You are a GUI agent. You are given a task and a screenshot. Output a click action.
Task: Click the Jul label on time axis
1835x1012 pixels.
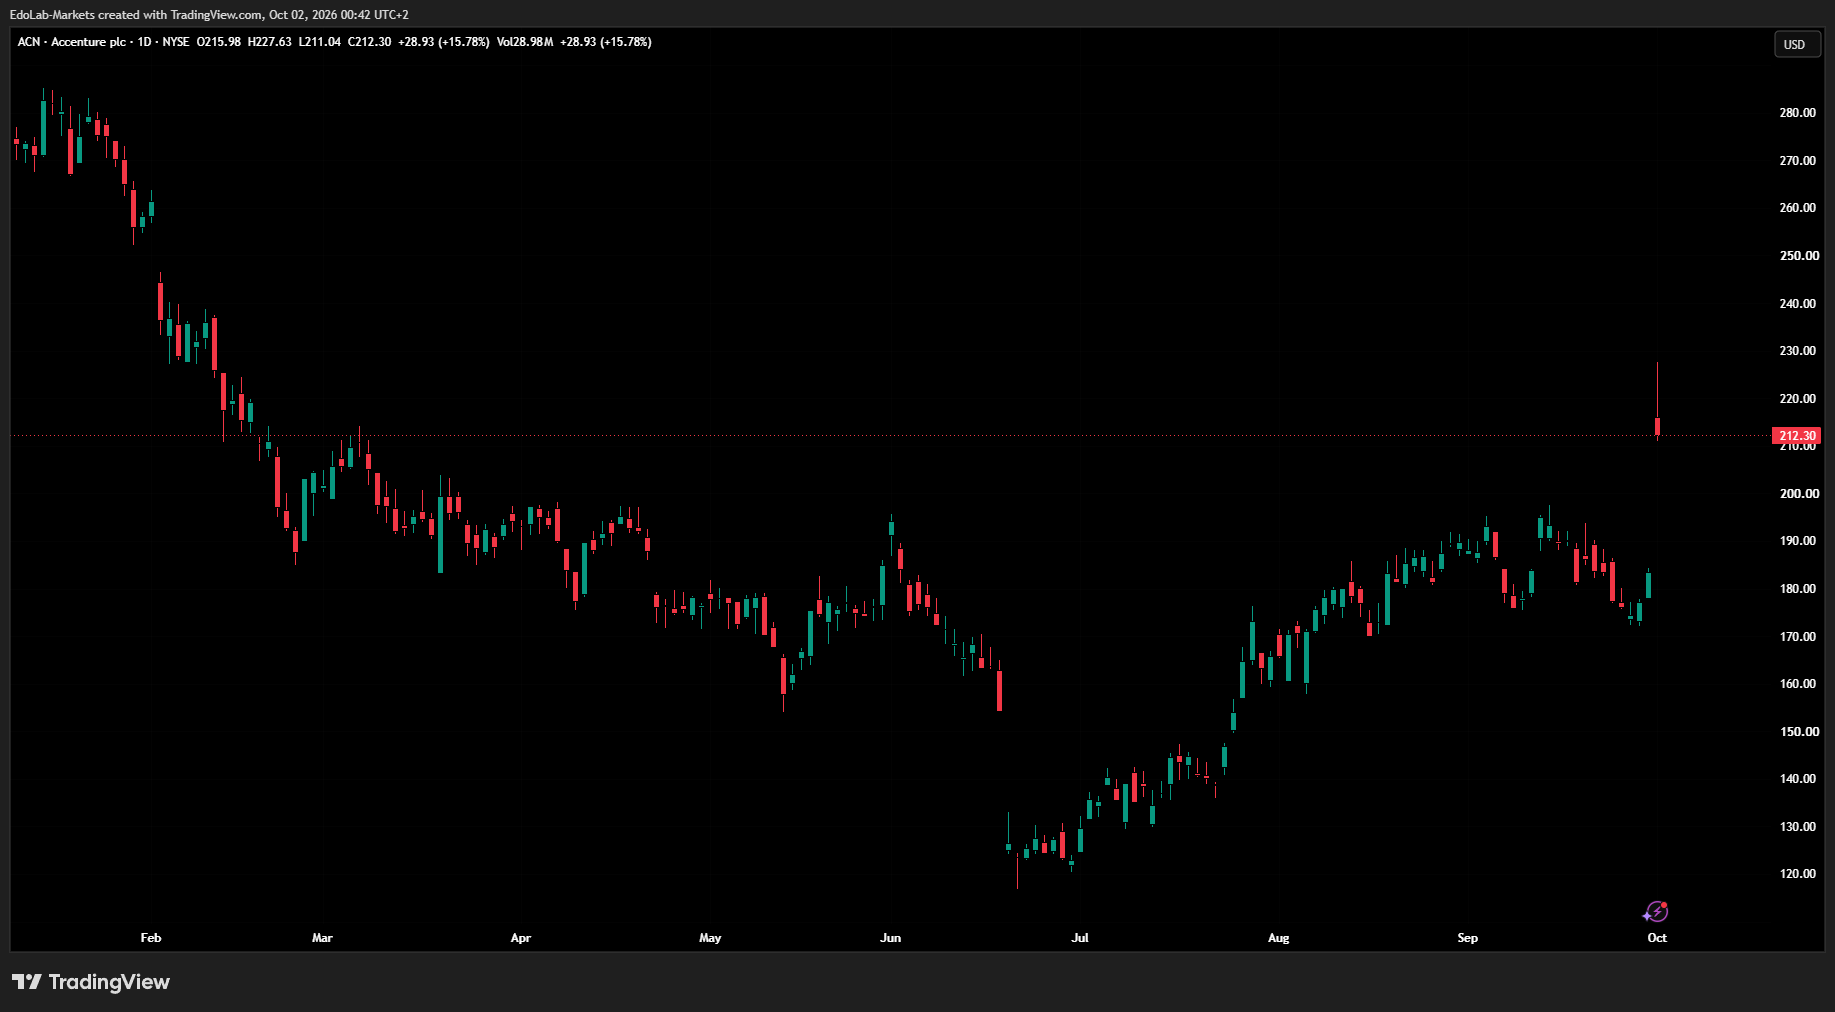[x=1080, y=938]
